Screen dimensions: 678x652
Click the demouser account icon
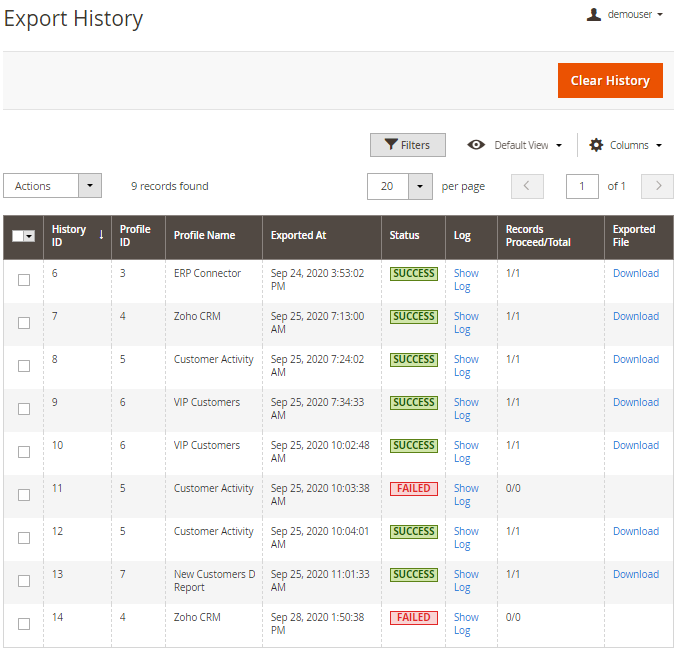(594, 15)
